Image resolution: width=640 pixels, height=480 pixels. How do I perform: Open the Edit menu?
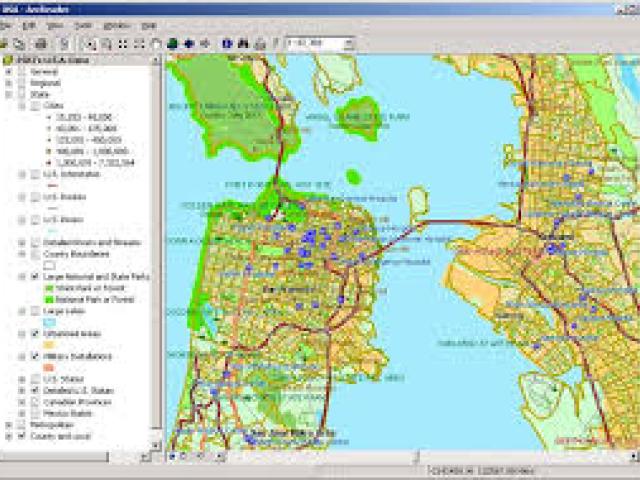tap(29, 26)
